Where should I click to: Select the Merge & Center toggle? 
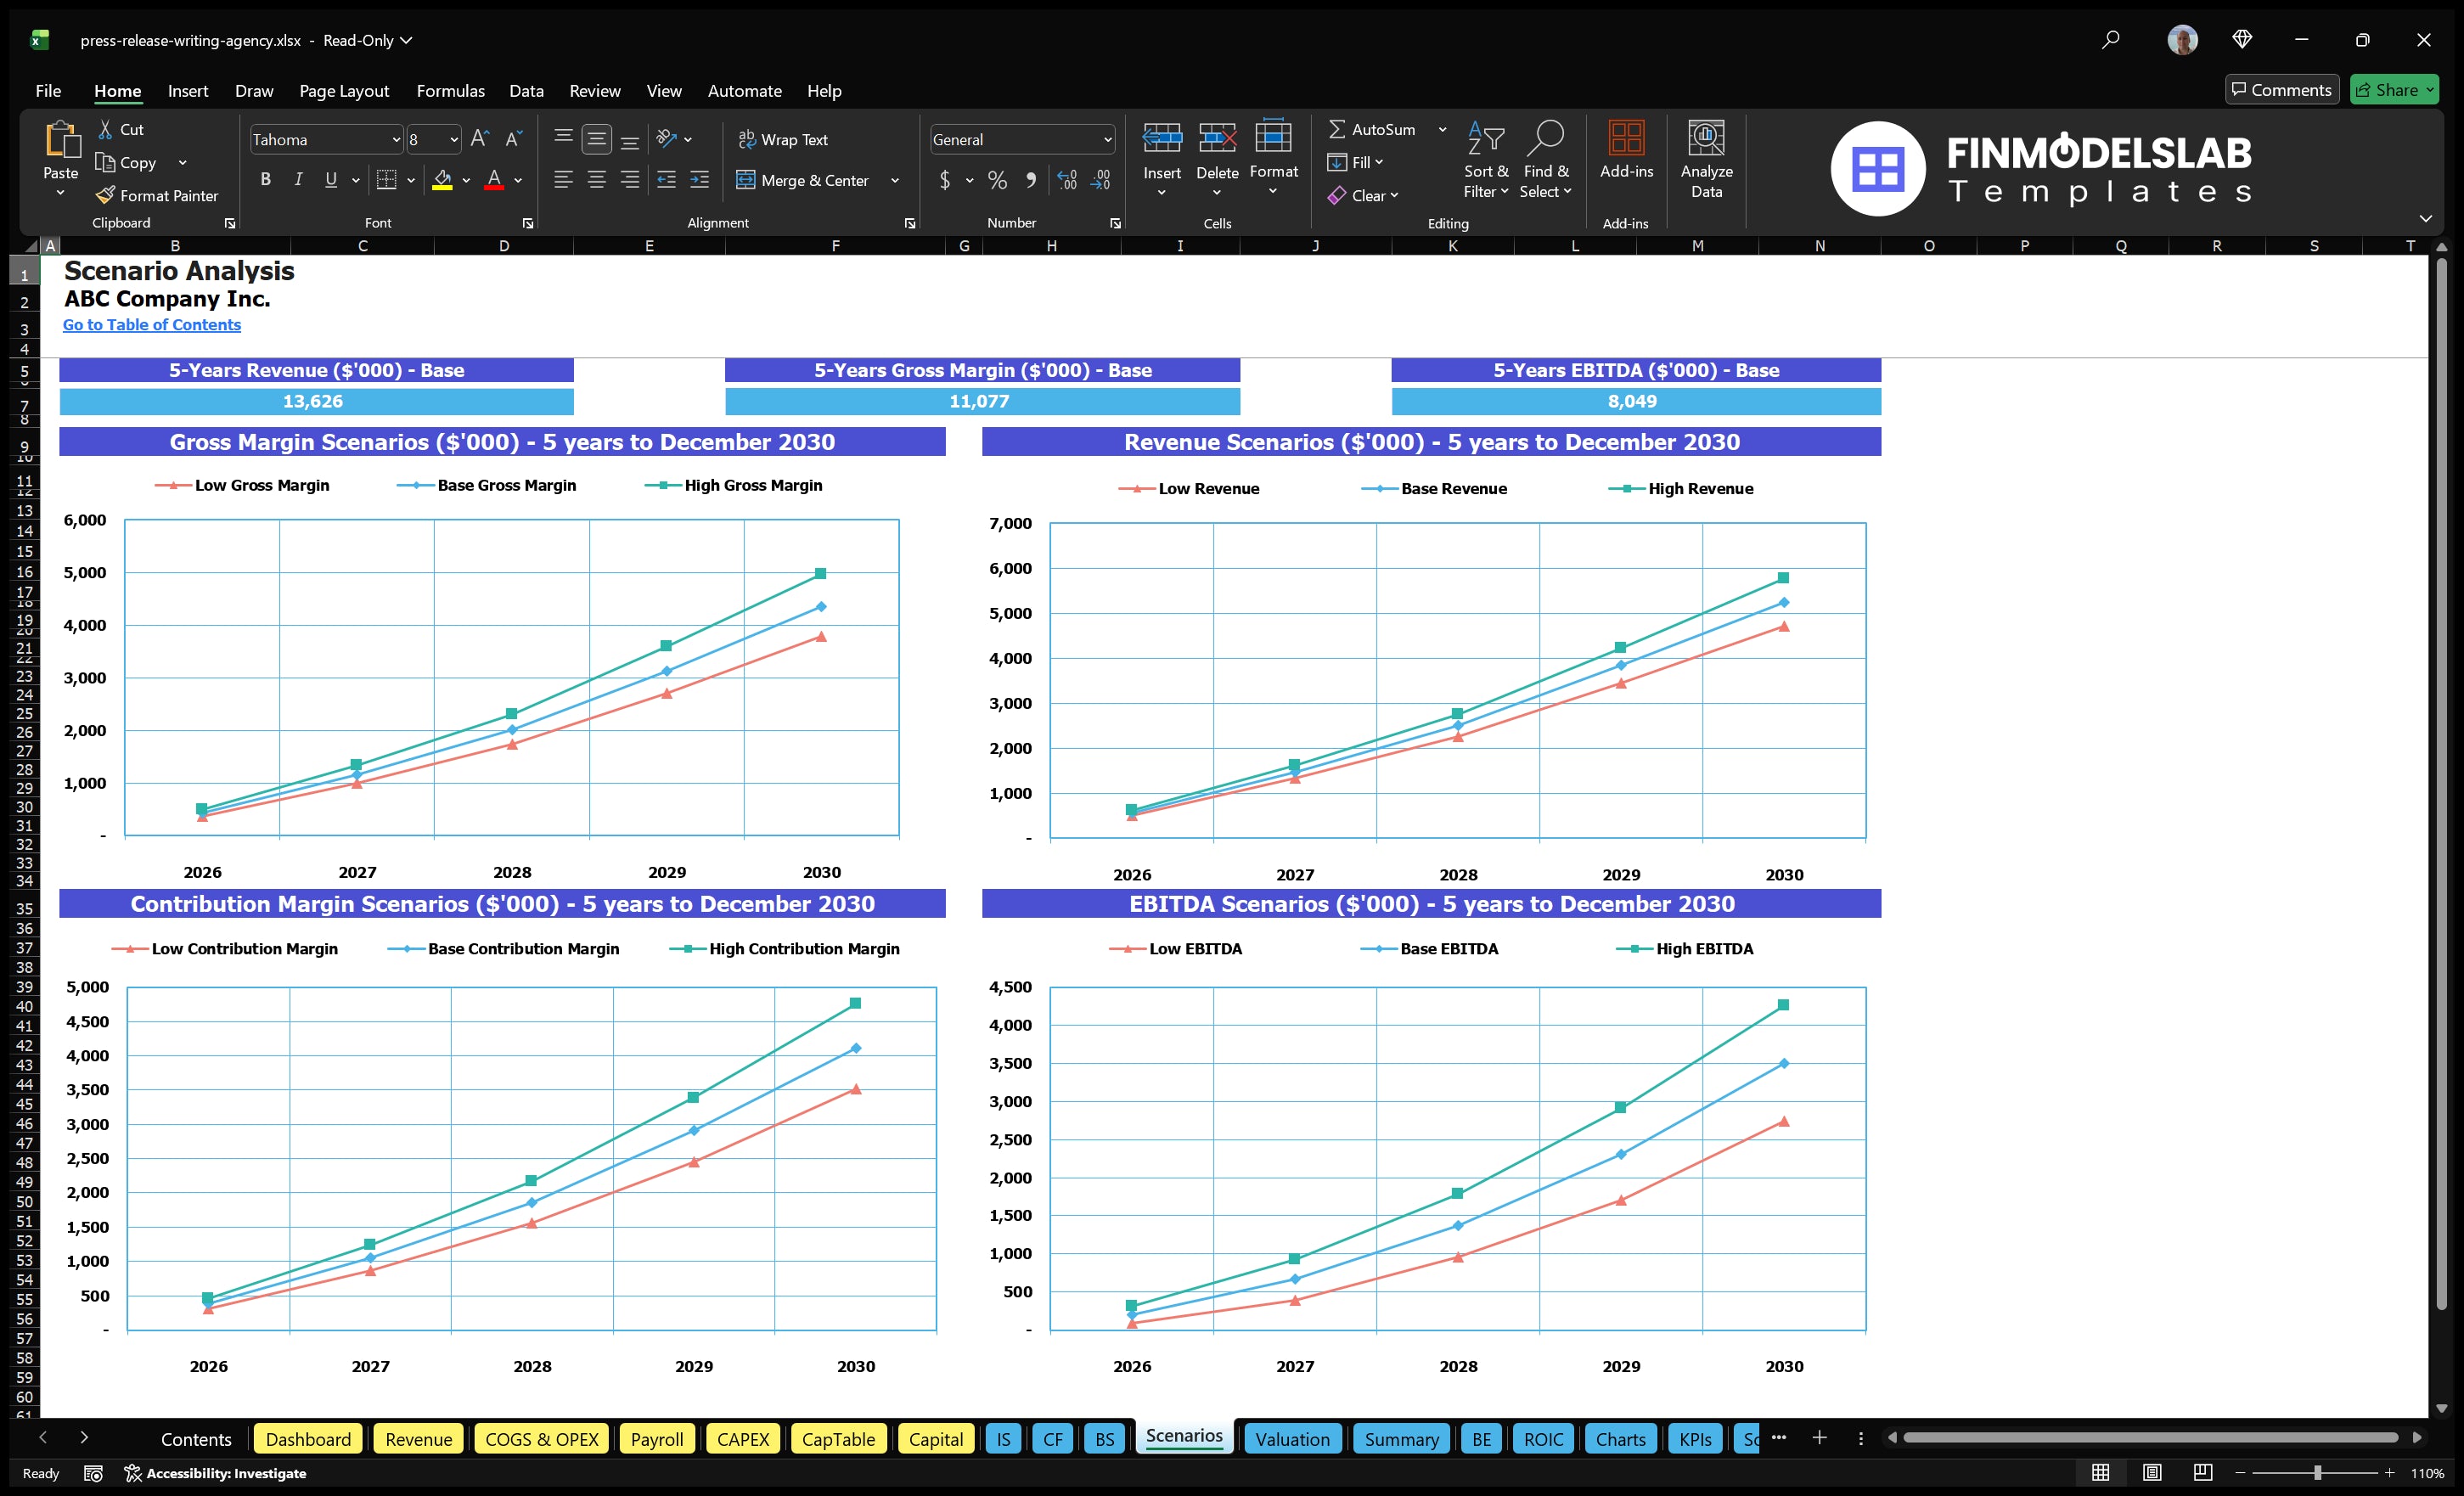[x=805, y=180]
